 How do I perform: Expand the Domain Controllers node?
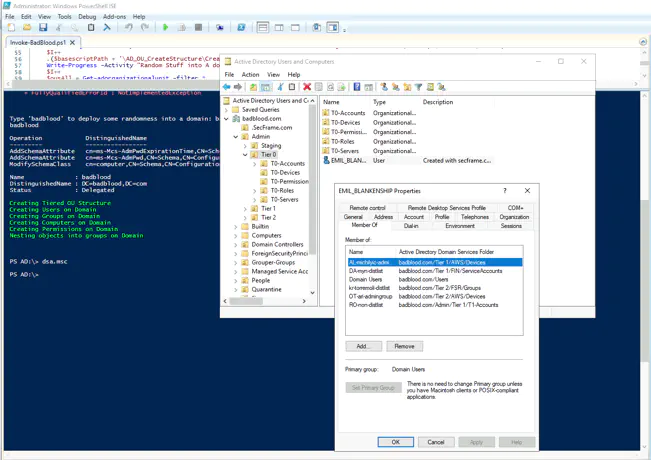236,245
